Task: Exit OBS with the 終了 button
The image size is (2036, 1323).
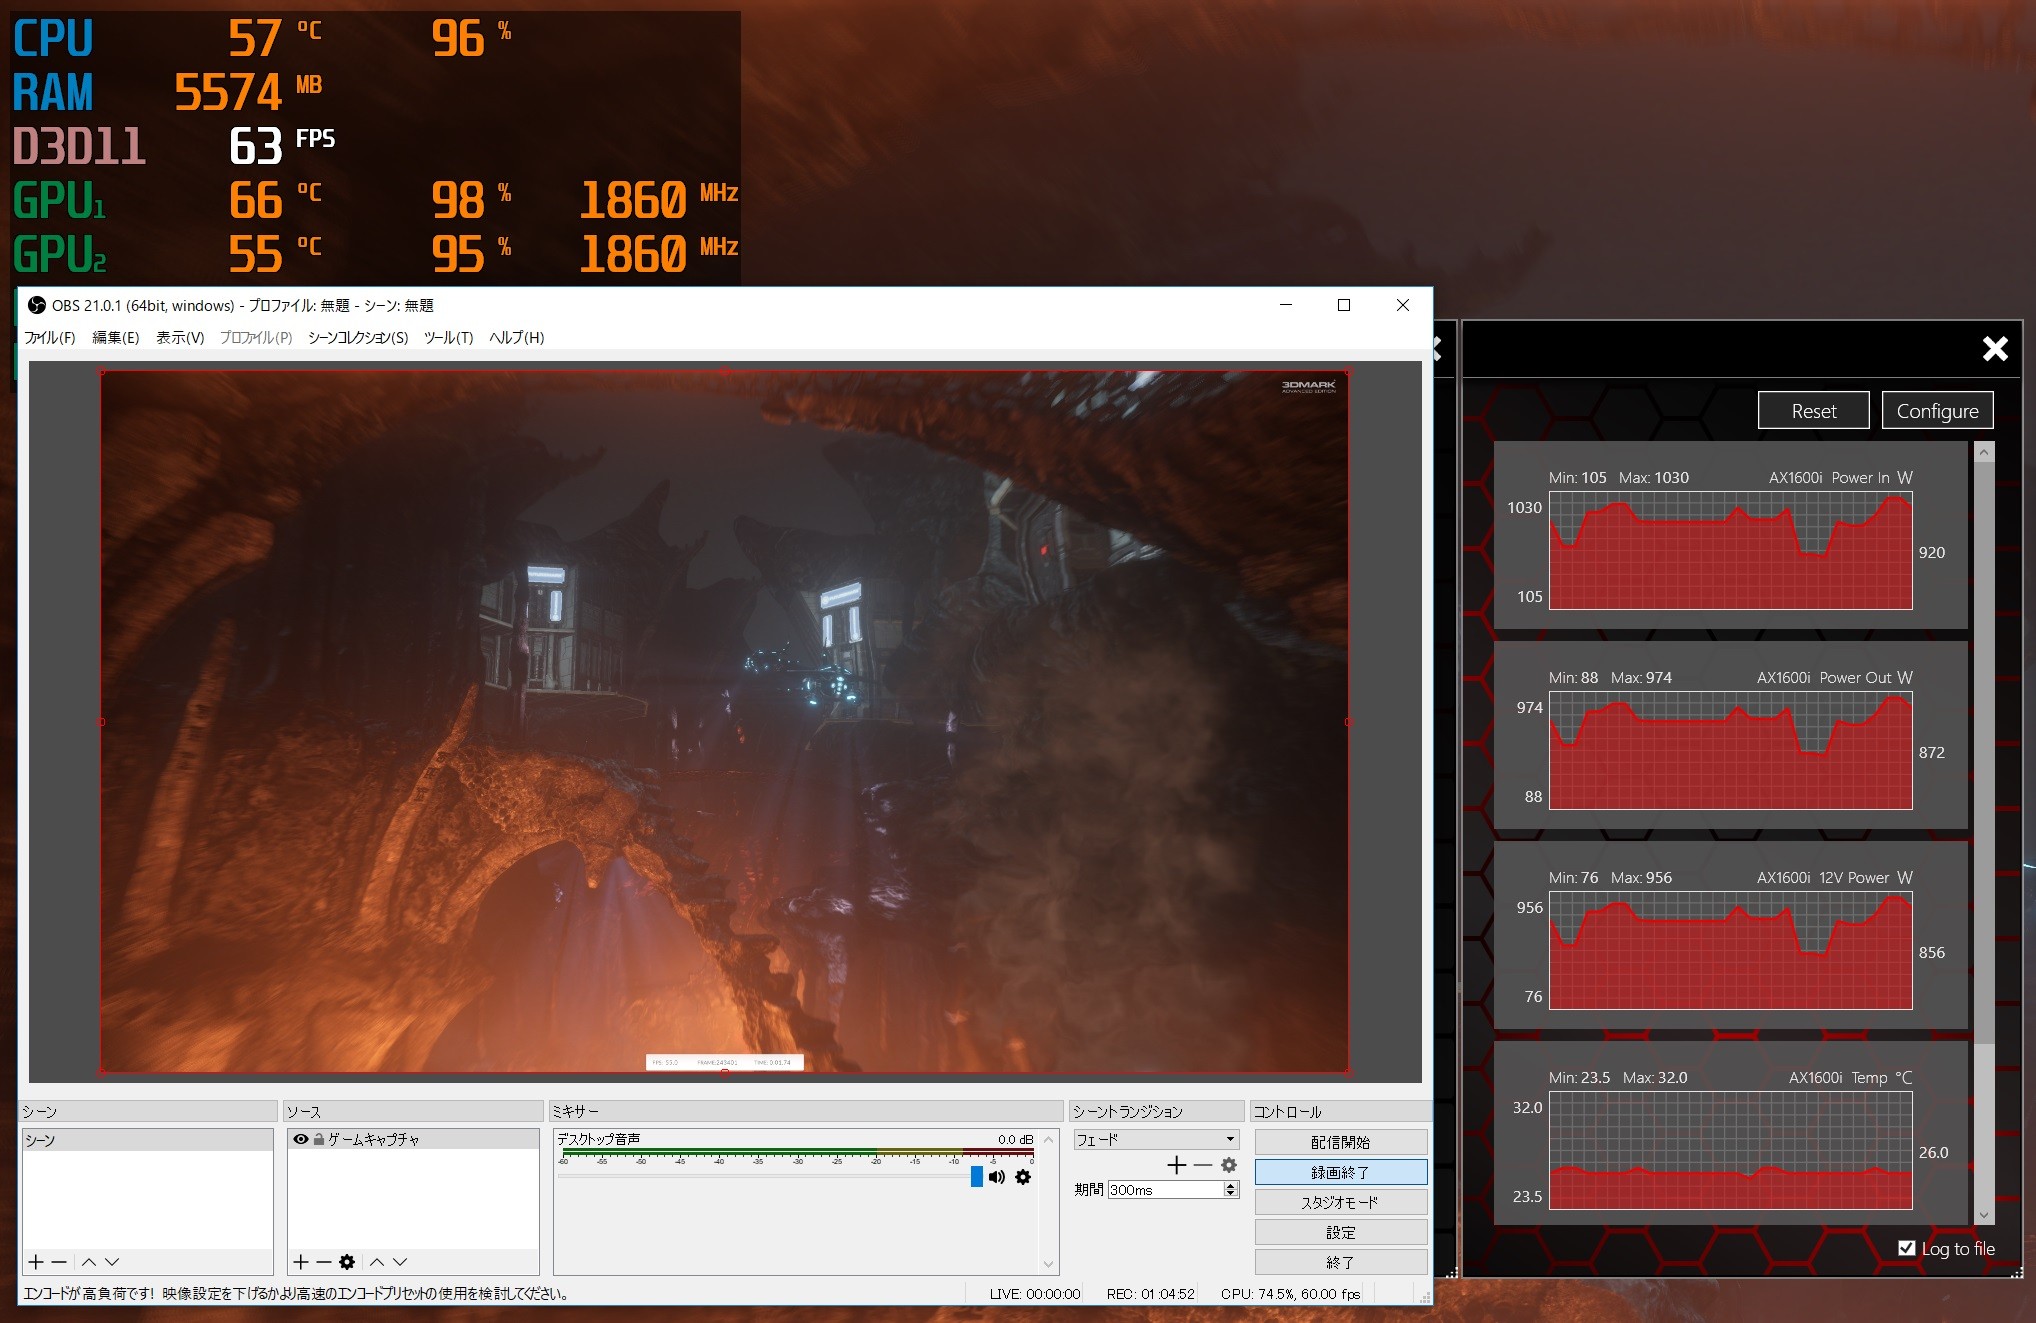Action: [x=1340, y=1262]
